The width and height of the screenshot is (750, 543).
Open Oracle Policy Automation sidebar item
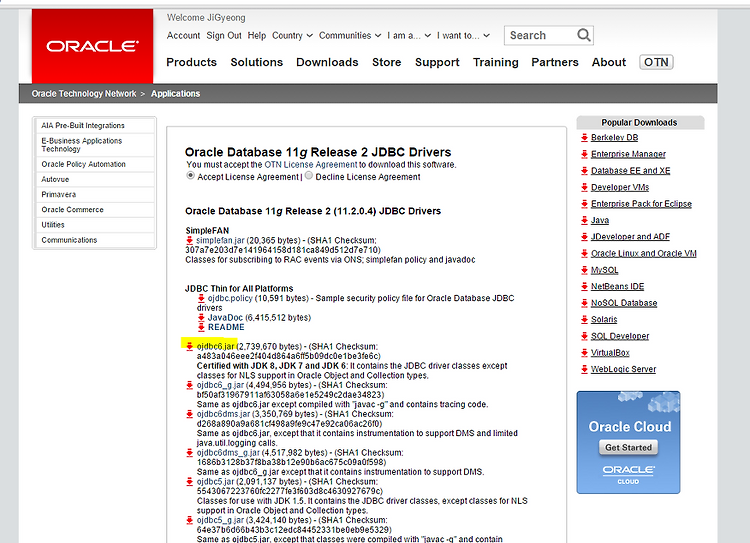95,164
